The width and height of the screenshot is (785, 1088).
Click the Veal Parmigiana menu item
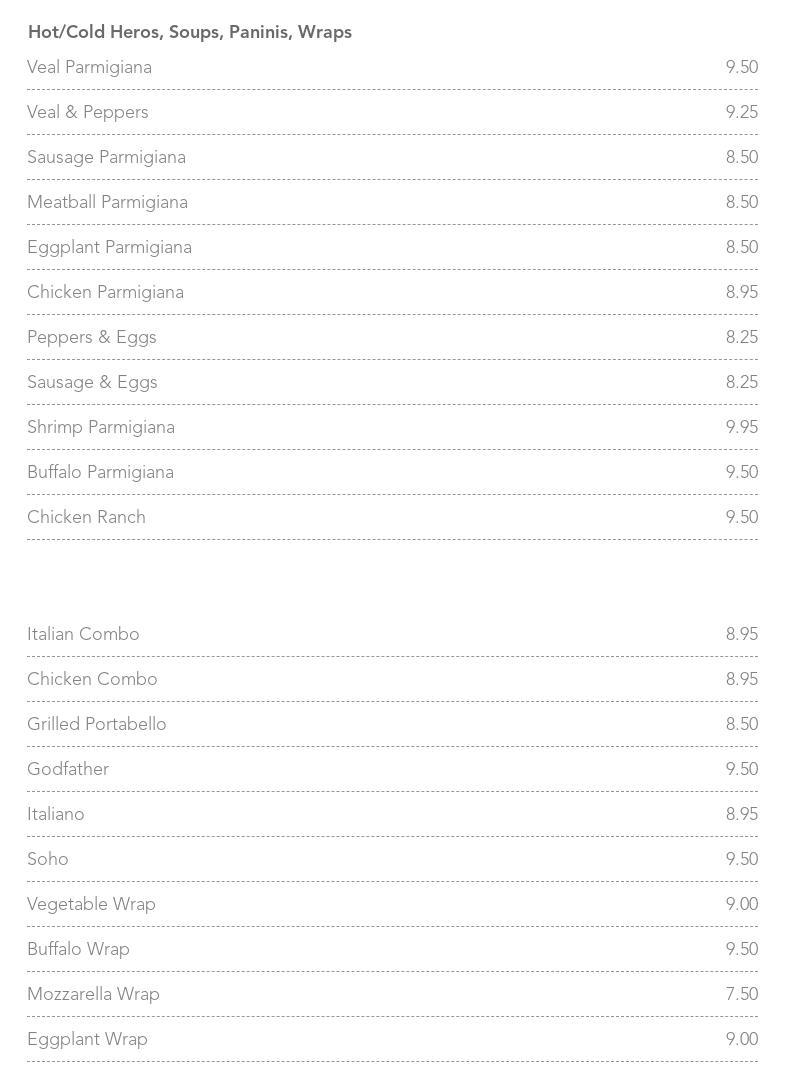click(x=89, y=67)
